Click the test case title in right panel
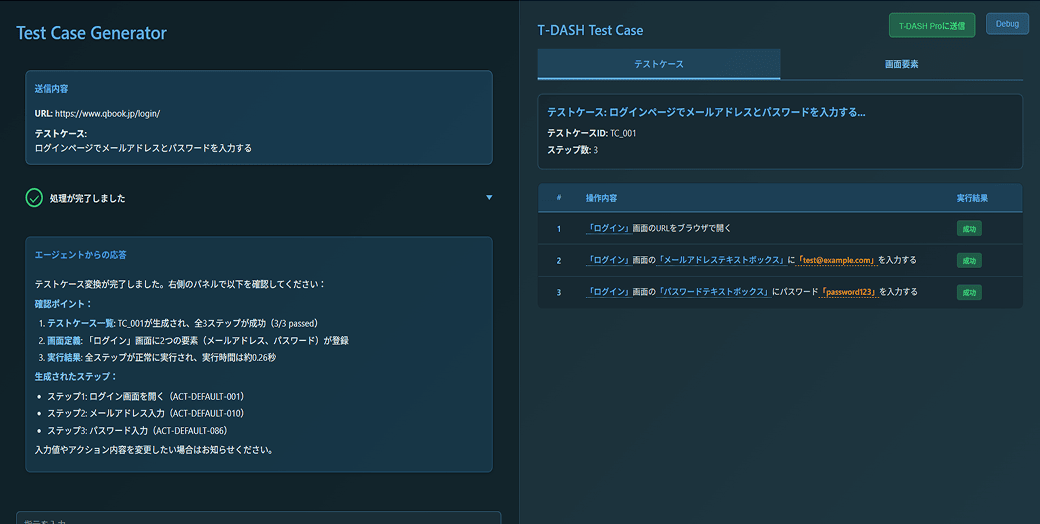The height and width of the screenshot is (524, 1040). [x=706, y=113]
